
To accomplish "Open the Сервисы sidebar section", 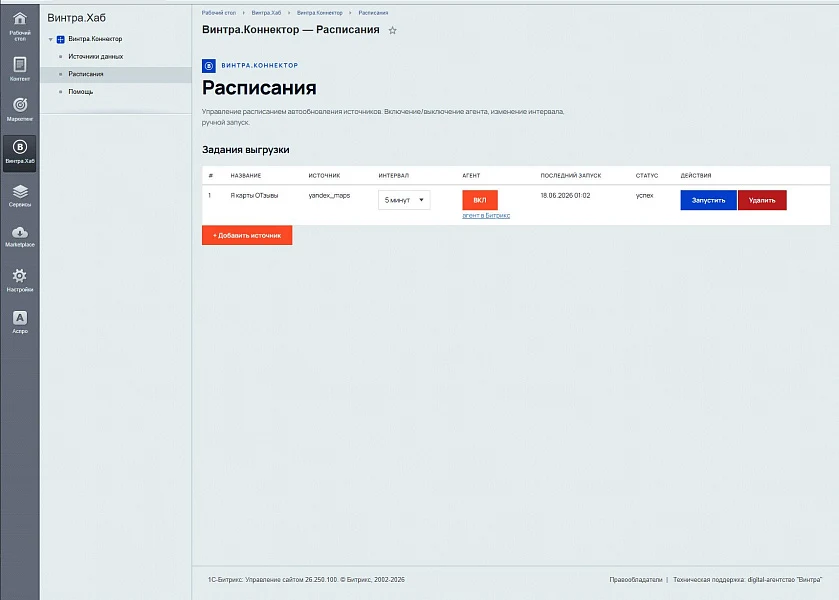I will tap(20, 195).
